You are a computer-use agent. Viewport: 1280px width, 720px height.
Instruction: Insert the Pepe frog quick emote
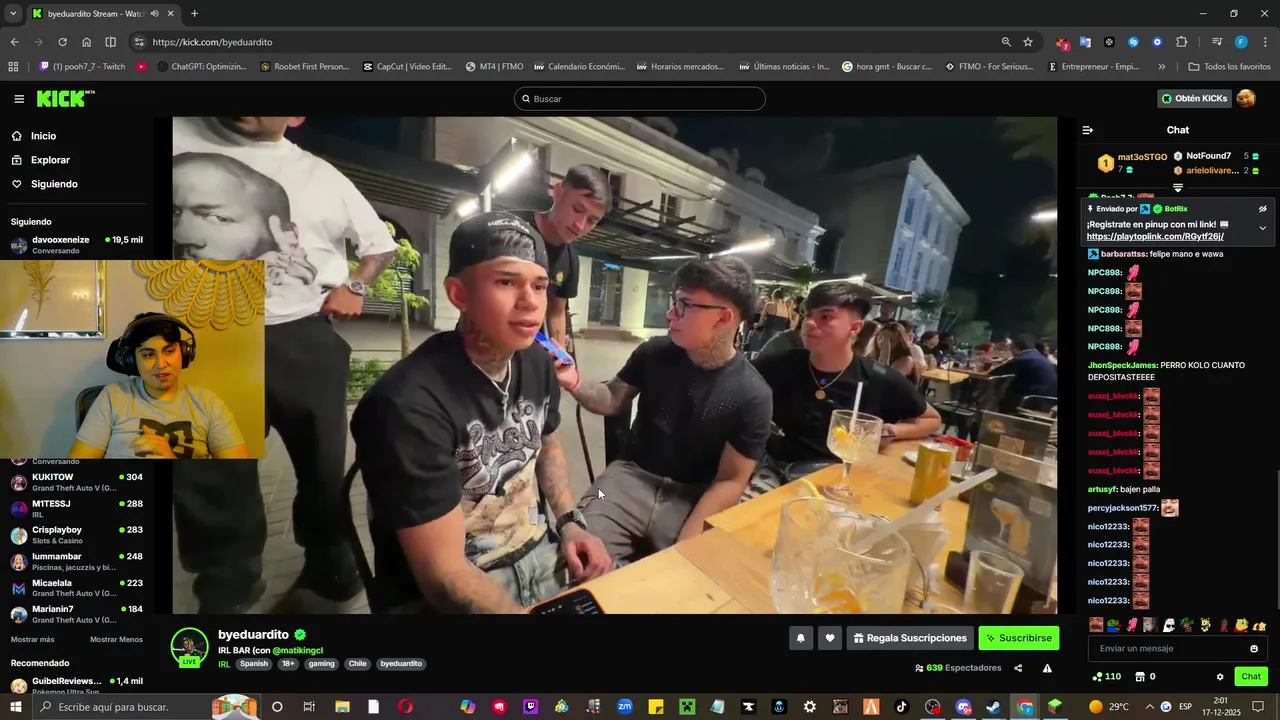1114,625
